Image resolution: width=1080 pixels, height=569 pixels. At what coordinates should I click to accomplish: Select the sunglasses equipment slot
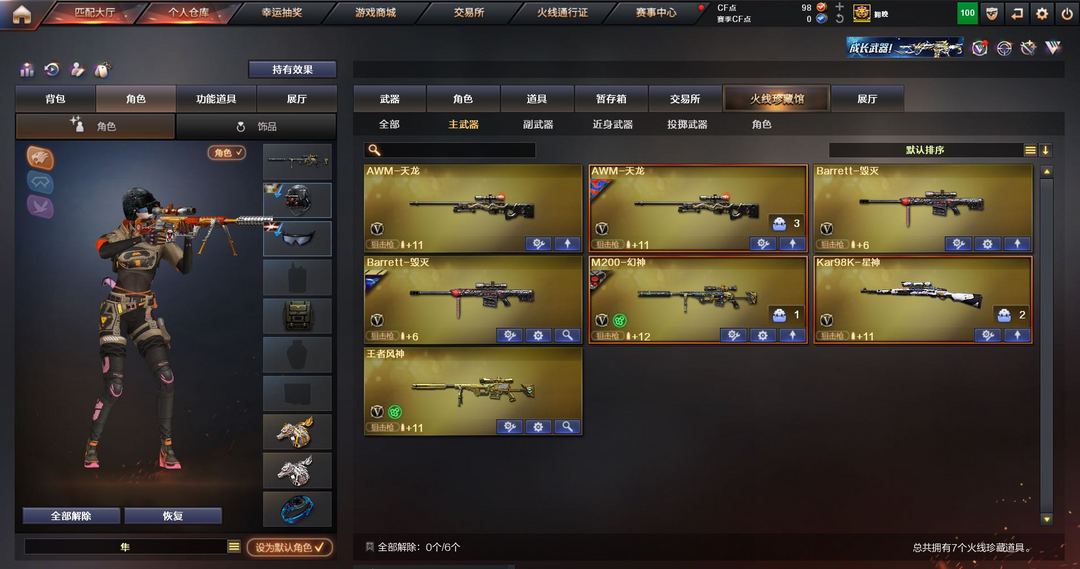pyautogui.click(x=298, y=238)
